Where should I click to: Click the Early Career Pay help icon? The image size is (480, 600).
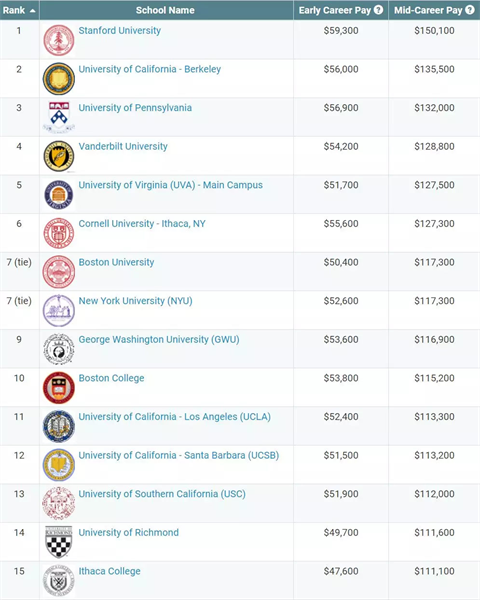point(378,10)
